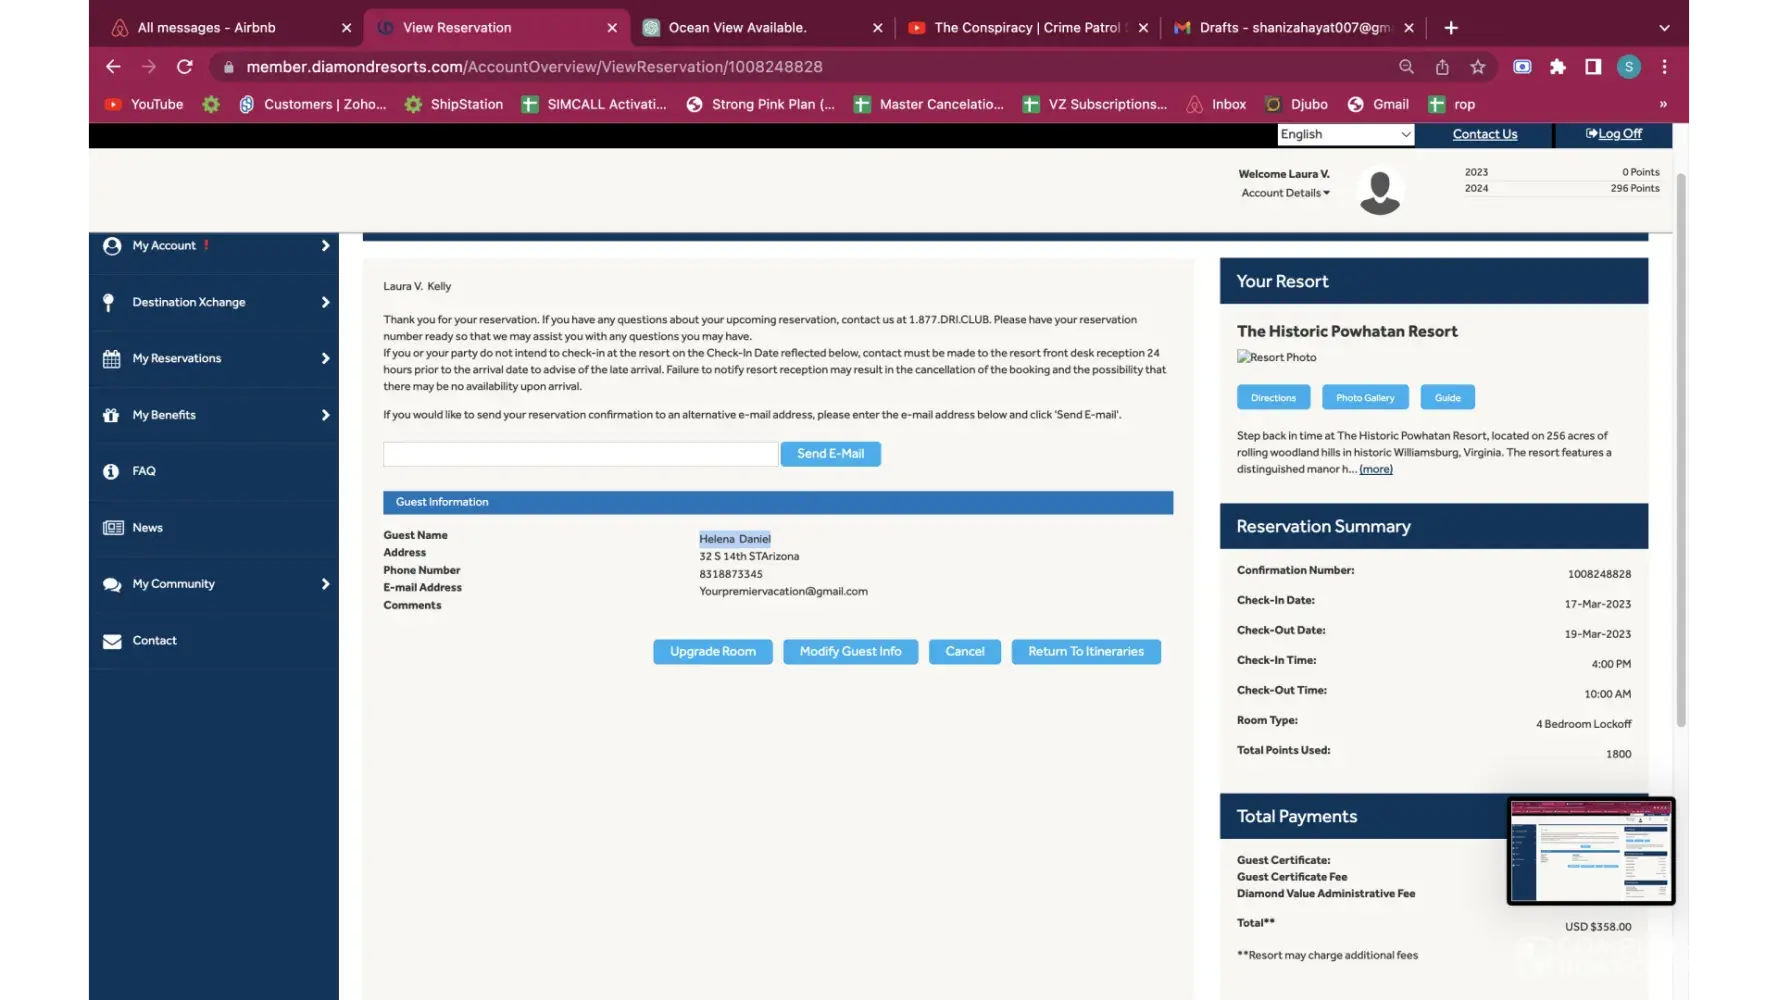
Task: Open the Gmail bookmark
Action: tap(1378, 104)
